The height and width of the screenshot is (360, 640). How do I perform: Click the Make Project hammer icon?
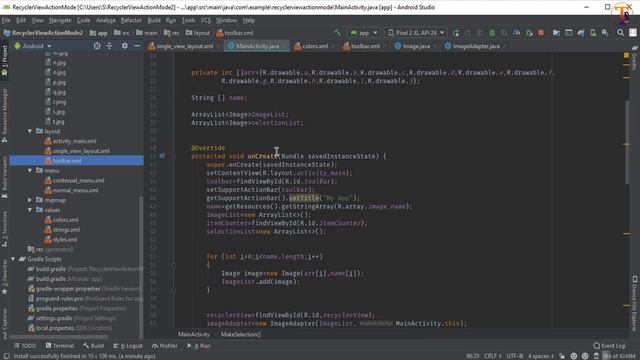pos(338,33)
